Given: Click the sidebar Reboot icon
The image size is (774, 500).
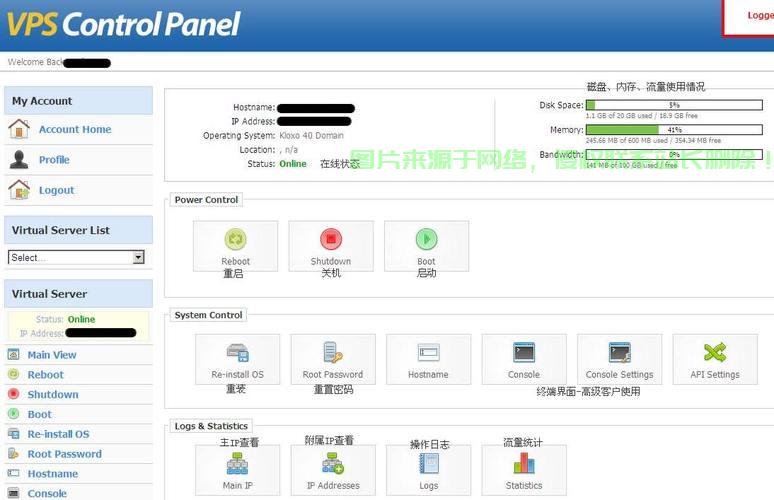Looking at the screenshot, I should tap(14, 374).
